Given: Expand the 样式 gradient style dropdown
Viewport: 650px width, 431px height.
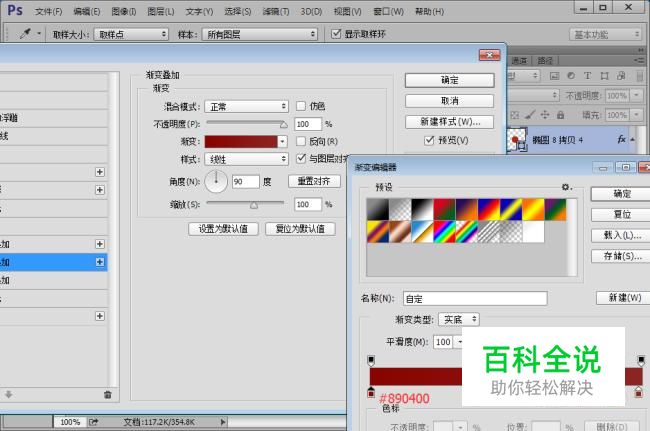Looking at the screenshot, I should coord(246,159).
